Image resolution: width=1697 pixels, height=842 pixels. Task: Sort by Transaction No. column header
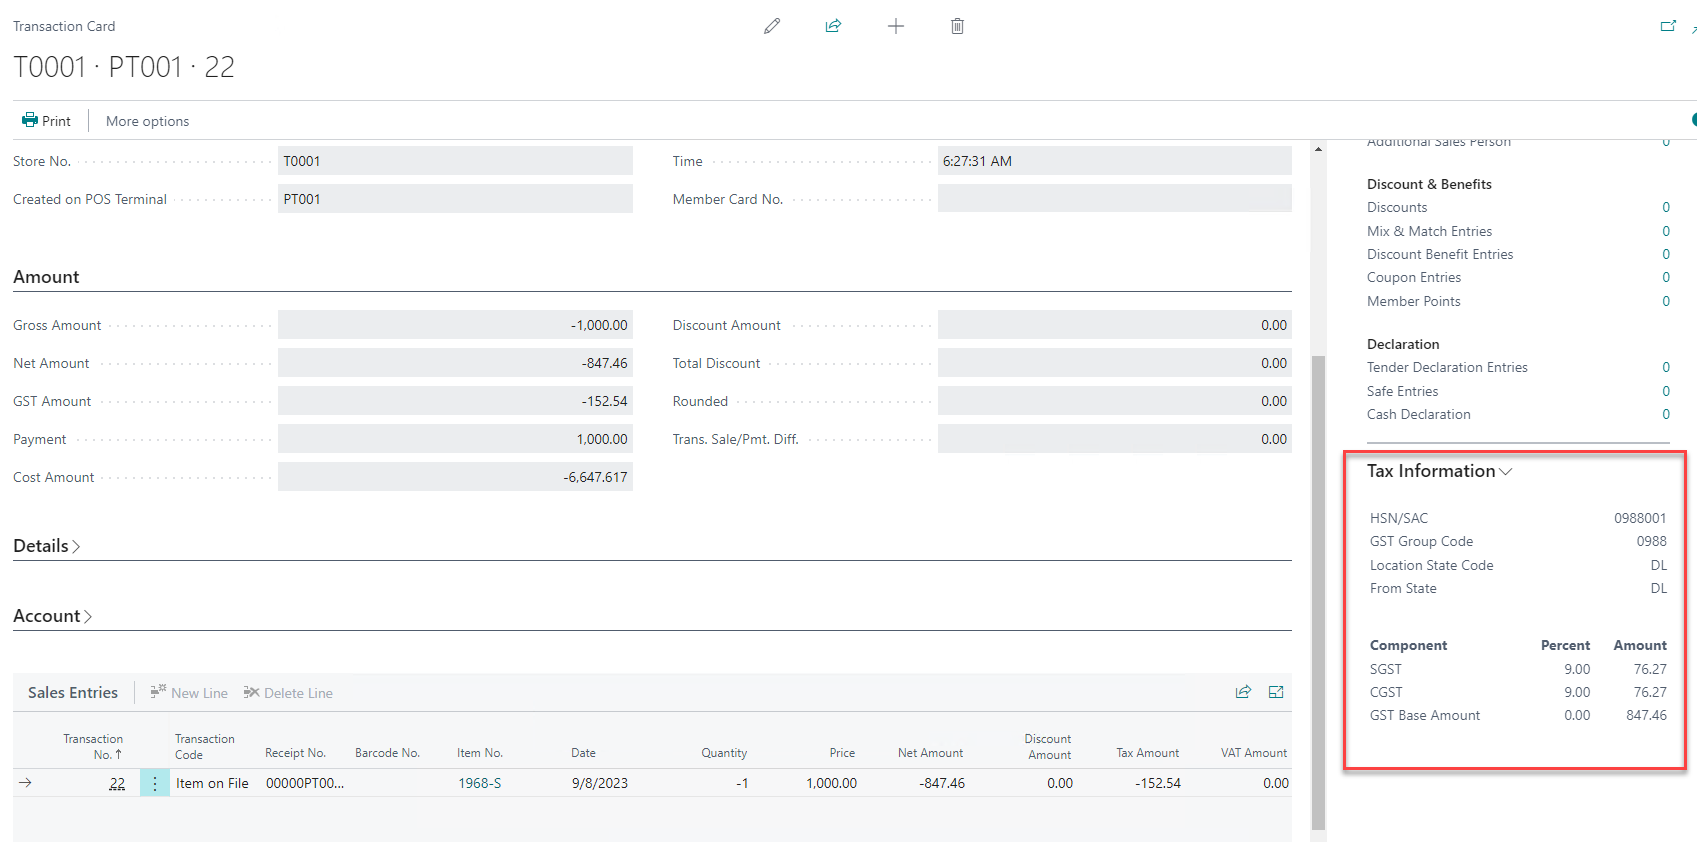(x=93, y=746)
